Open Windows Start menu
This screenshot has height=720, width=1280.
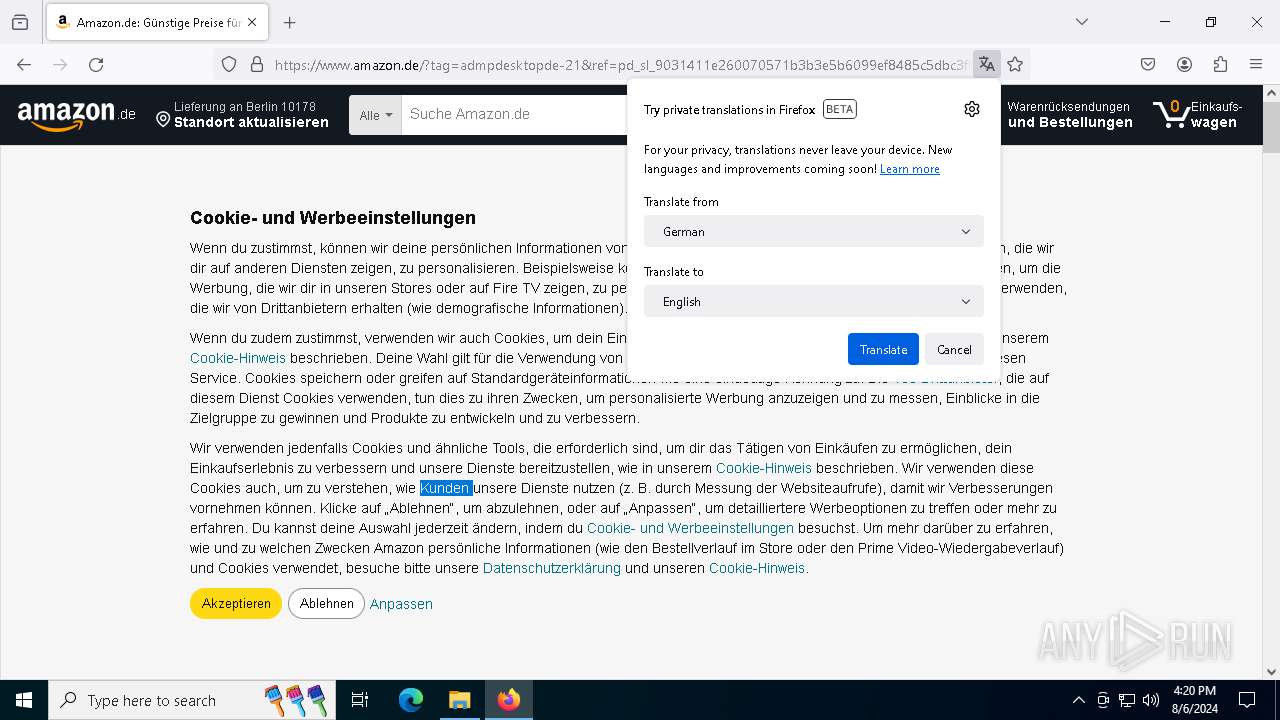tap(24, 700)
